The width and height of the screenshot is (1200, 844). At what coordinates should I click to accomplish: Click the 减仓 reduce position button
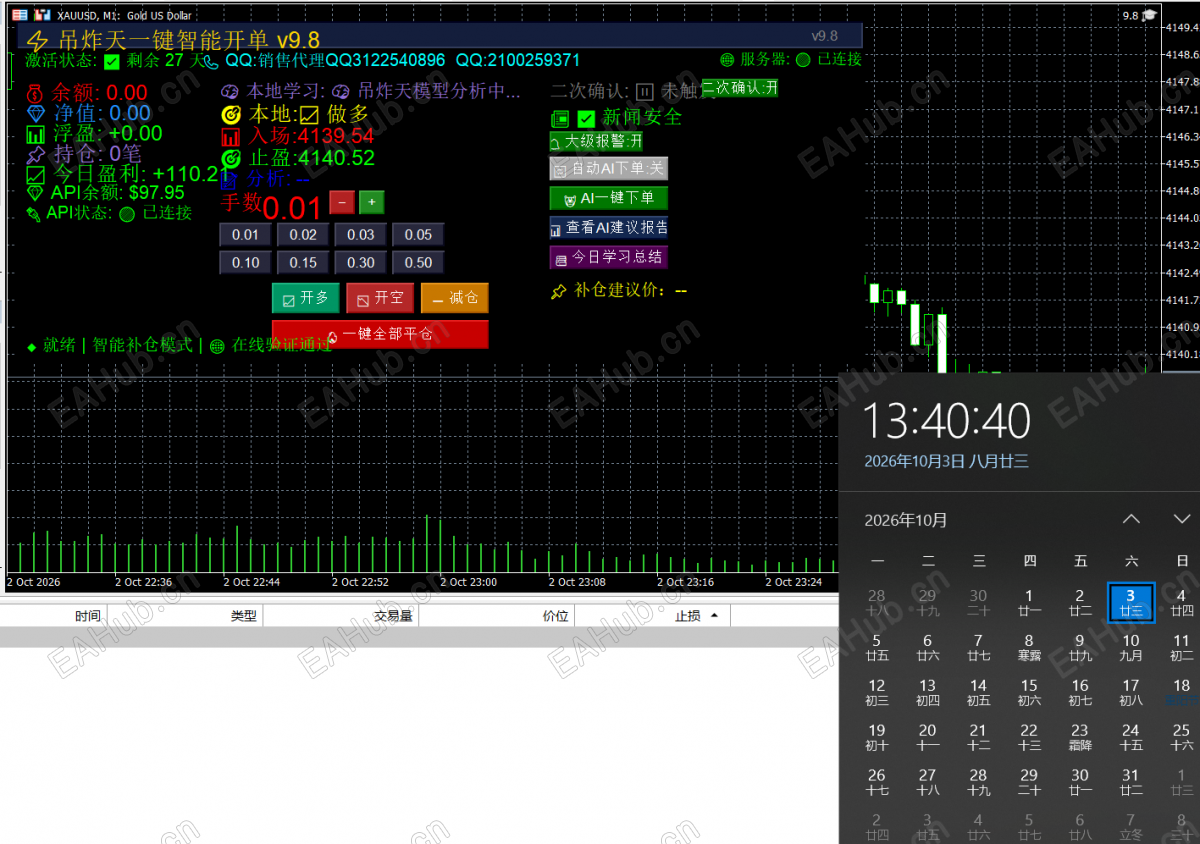[x=455, y=298]
